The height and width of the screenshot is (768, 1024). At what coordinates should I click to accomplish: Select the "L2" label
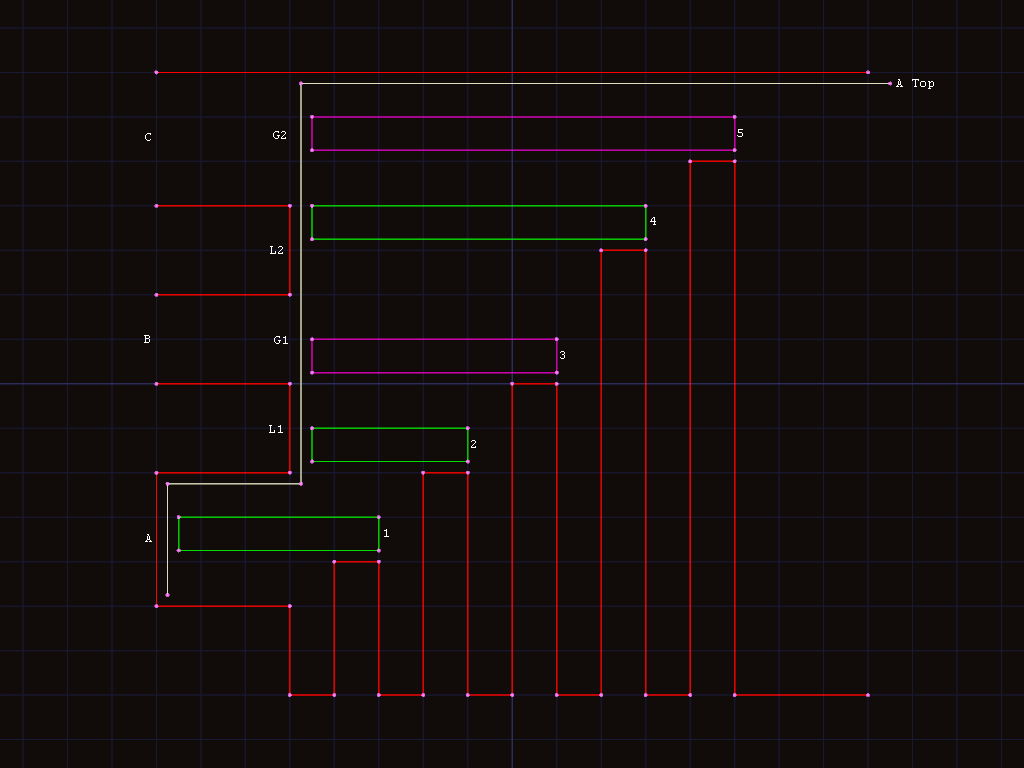point(277,250)
